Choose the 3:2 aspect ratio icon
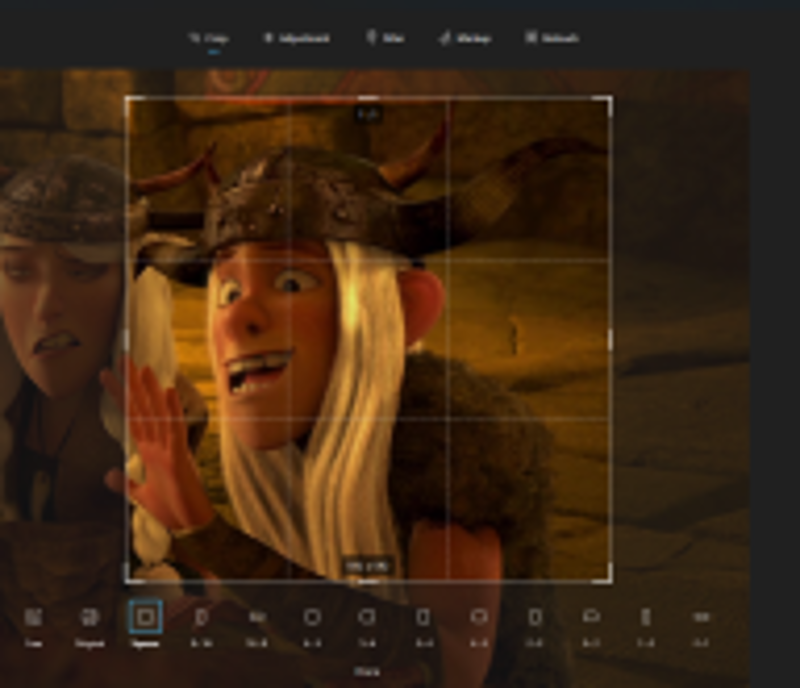 pyautogui.click(x=590, y=618)
